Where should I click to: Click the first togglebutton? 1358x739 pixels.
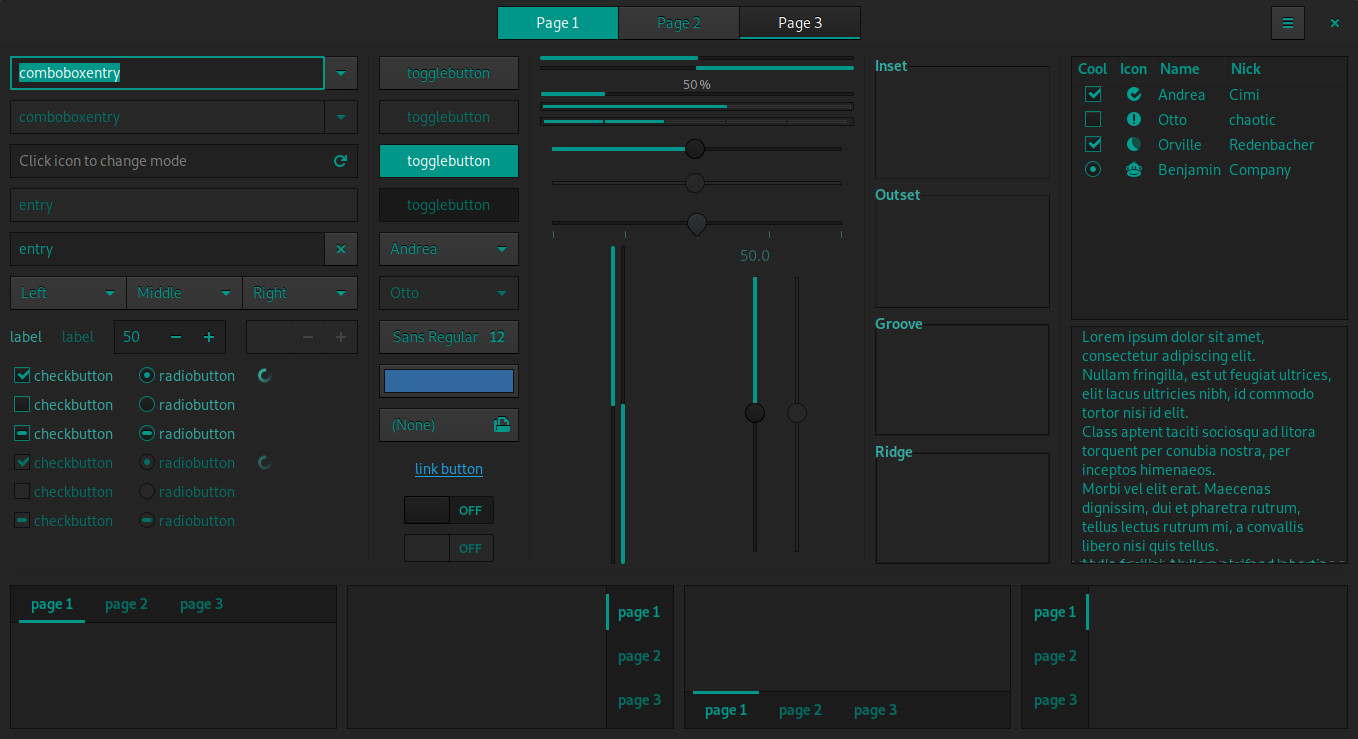pos(449,73)
